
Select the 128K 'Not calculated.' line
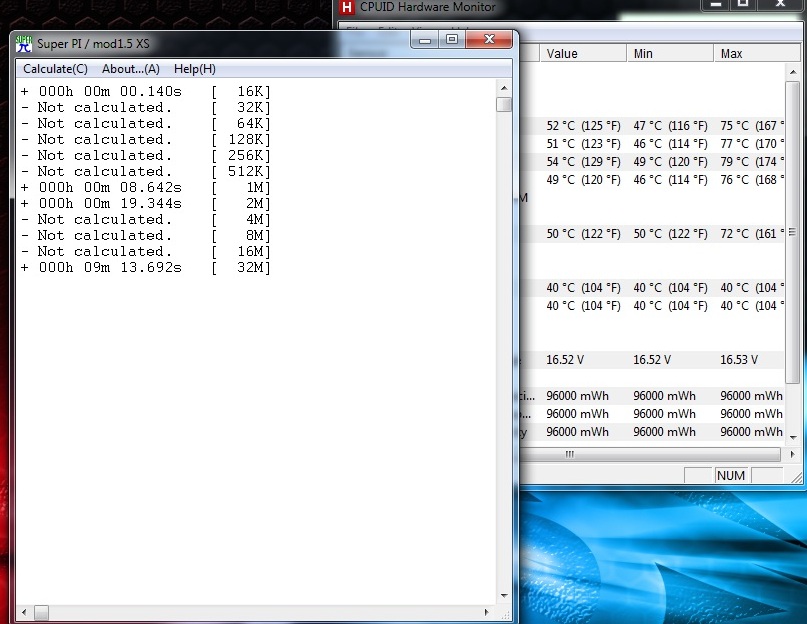coord(145,140)
